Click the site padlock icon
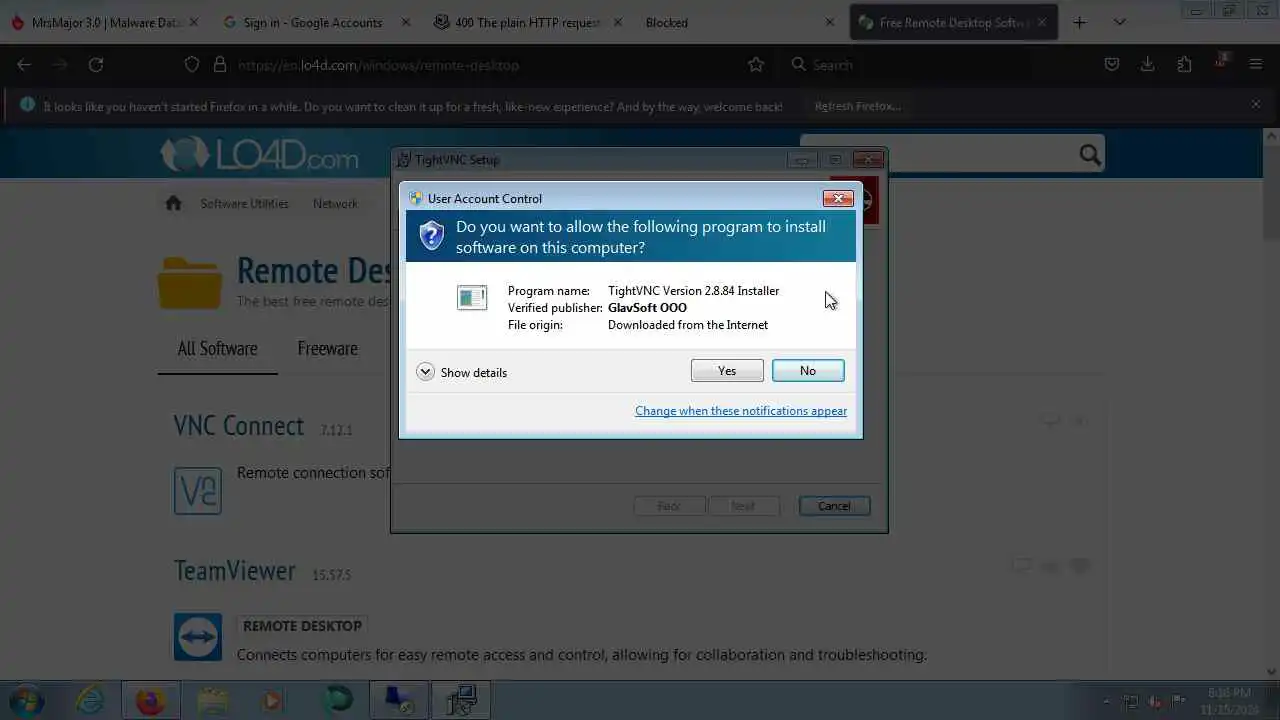Screen dimensions: 1280x720 pyautogui.click(x=220, y=64)
